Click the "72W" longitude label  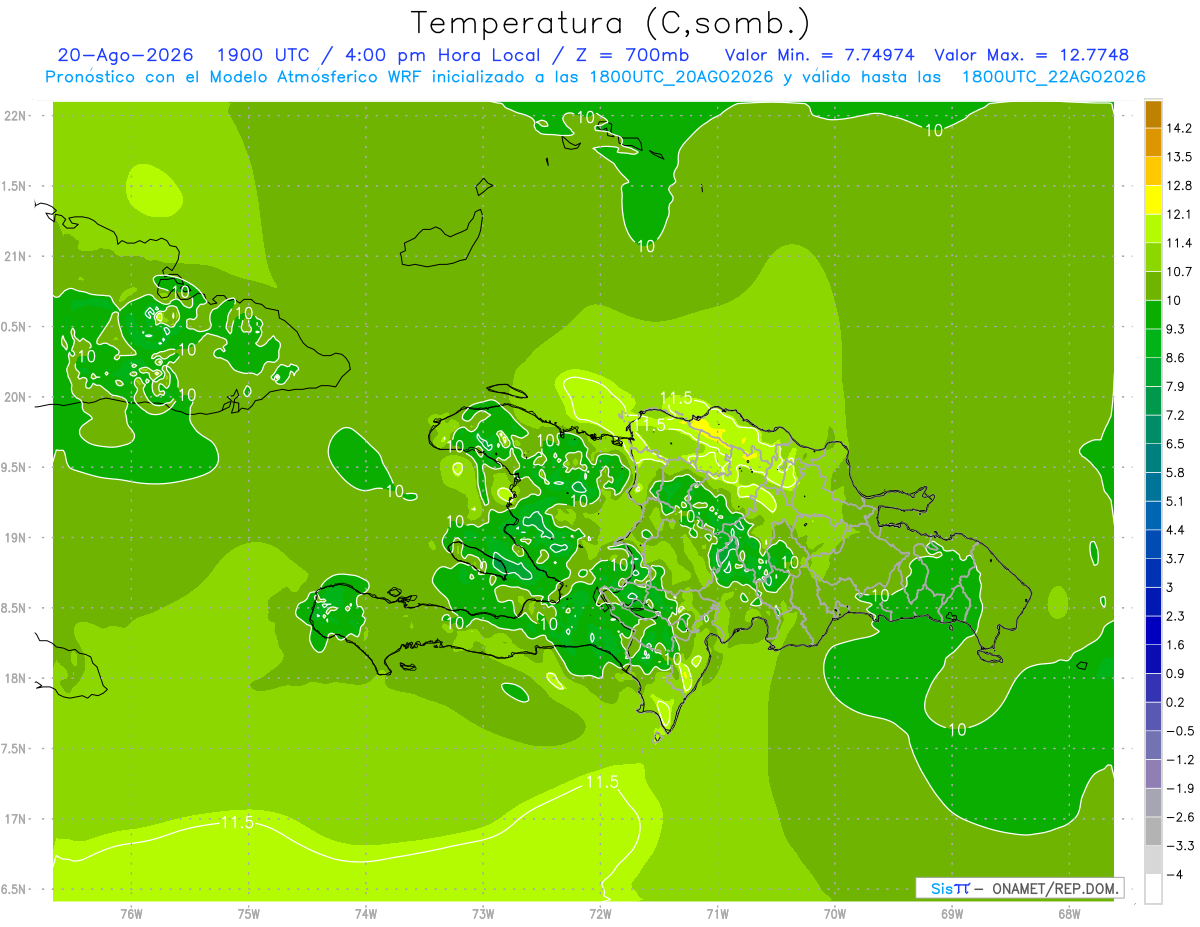pos(600,914)
